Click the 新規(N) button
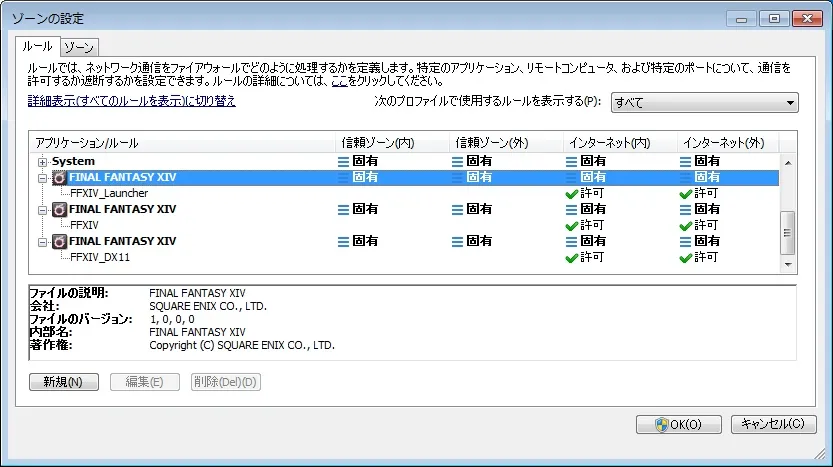Image resolution: width=833 pixels, height=467 pixels. 64,382
